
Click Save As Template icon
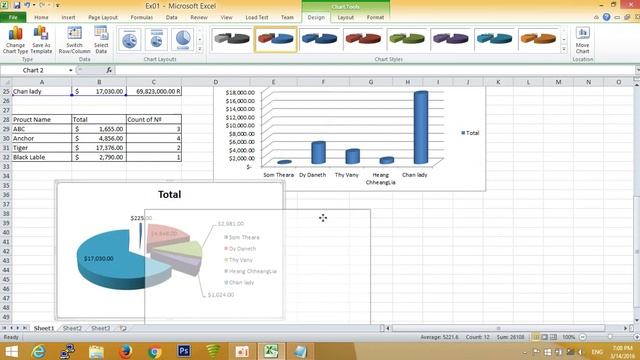(x=41, y=40)
